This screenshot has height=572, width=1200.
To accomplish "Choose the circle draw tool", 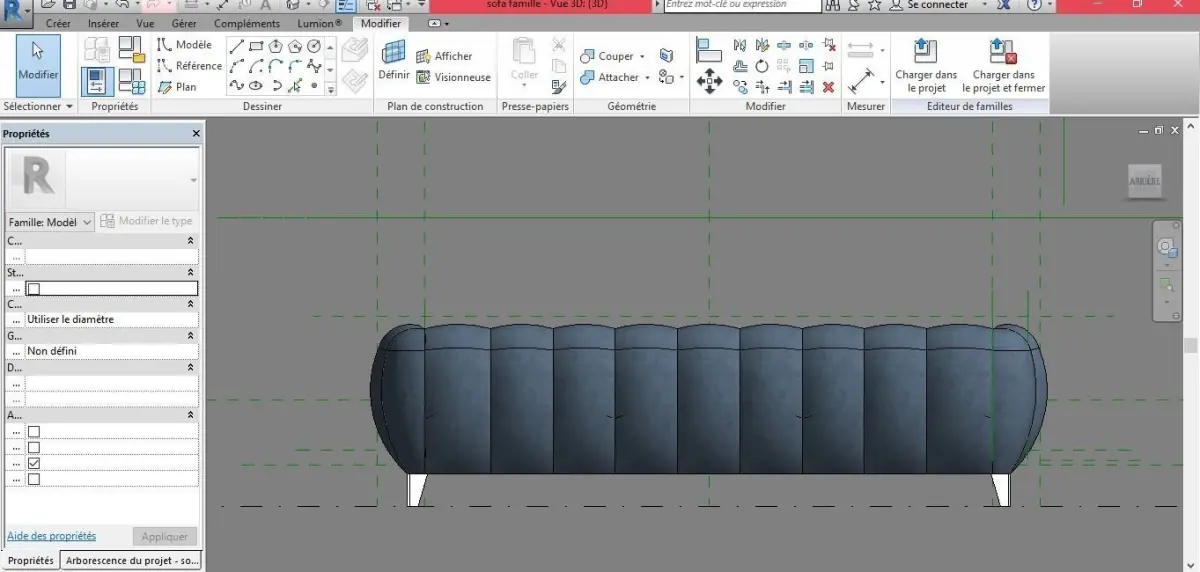I will [x=314, y=46].
